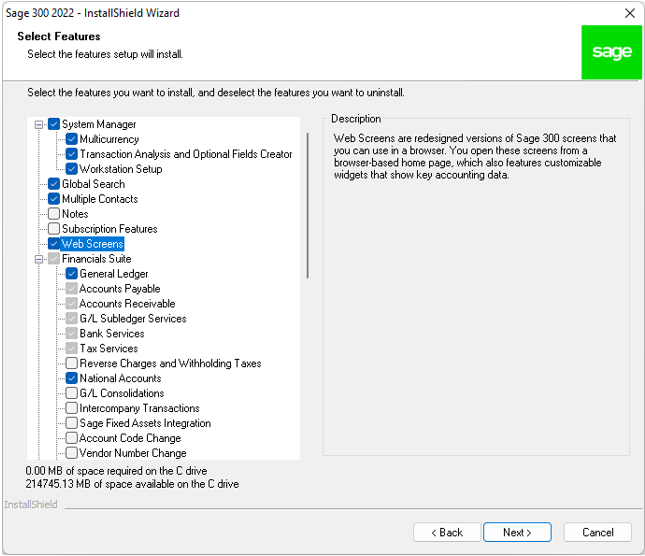Uncheck the National Accounts checkbox
Screen dimensions: 645x556
tap(72, 379)
